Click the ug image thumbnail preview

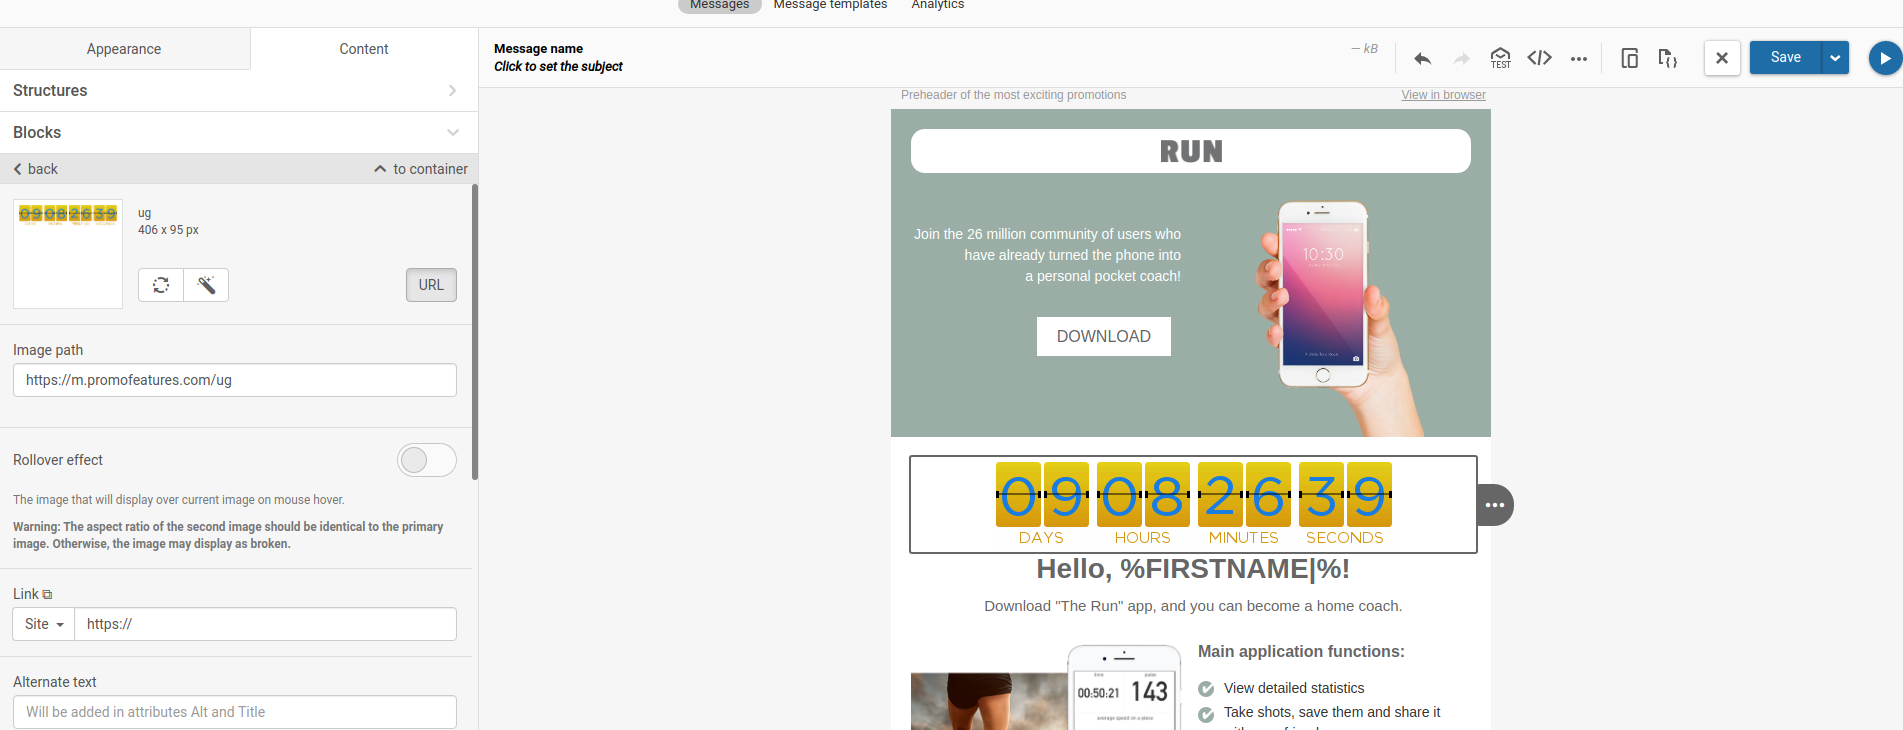68,254
